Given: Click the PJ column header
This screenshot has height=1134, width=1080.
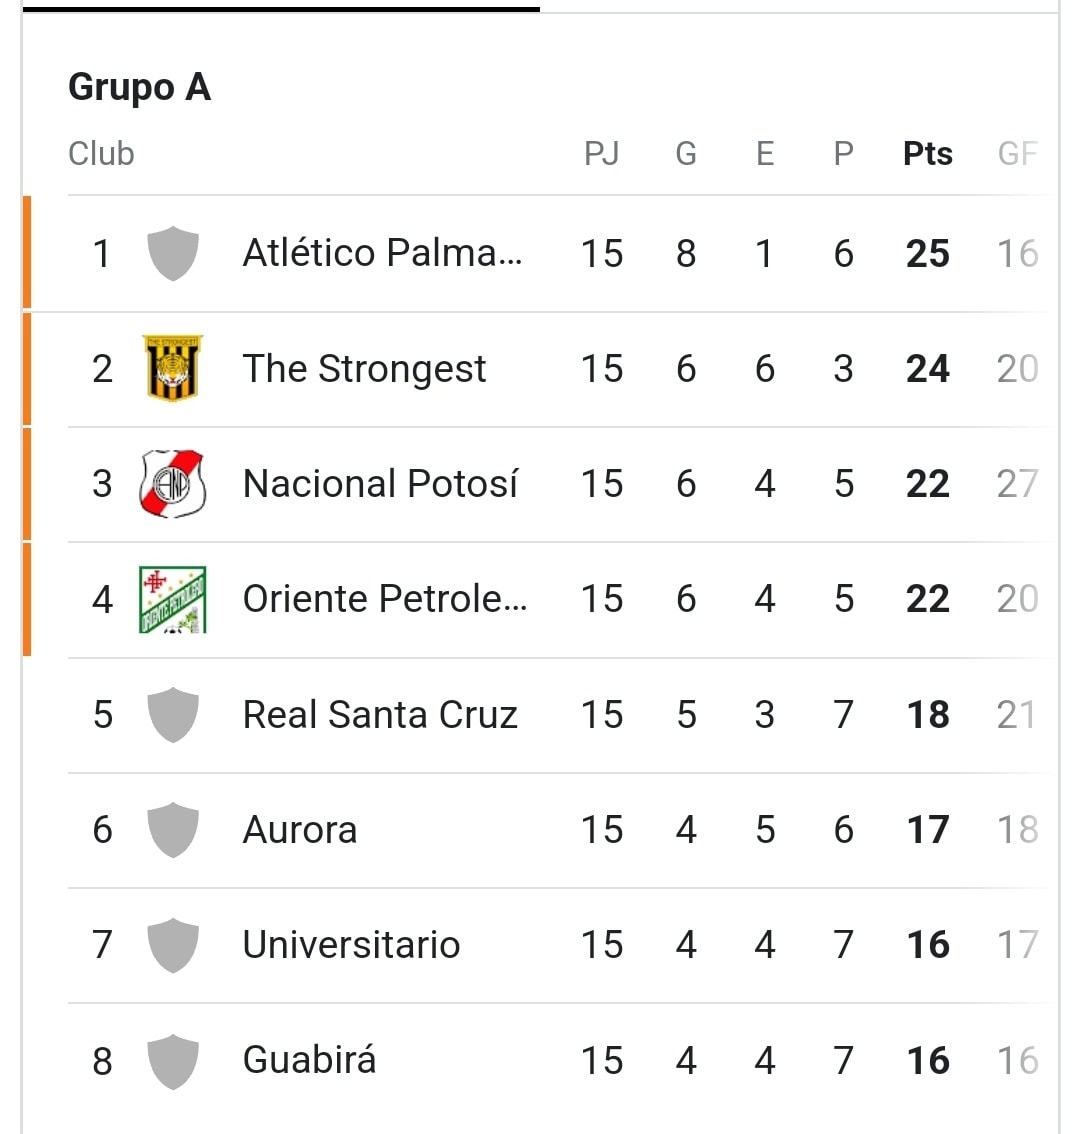Looking at the screenshot, I should tap(602, 153).
